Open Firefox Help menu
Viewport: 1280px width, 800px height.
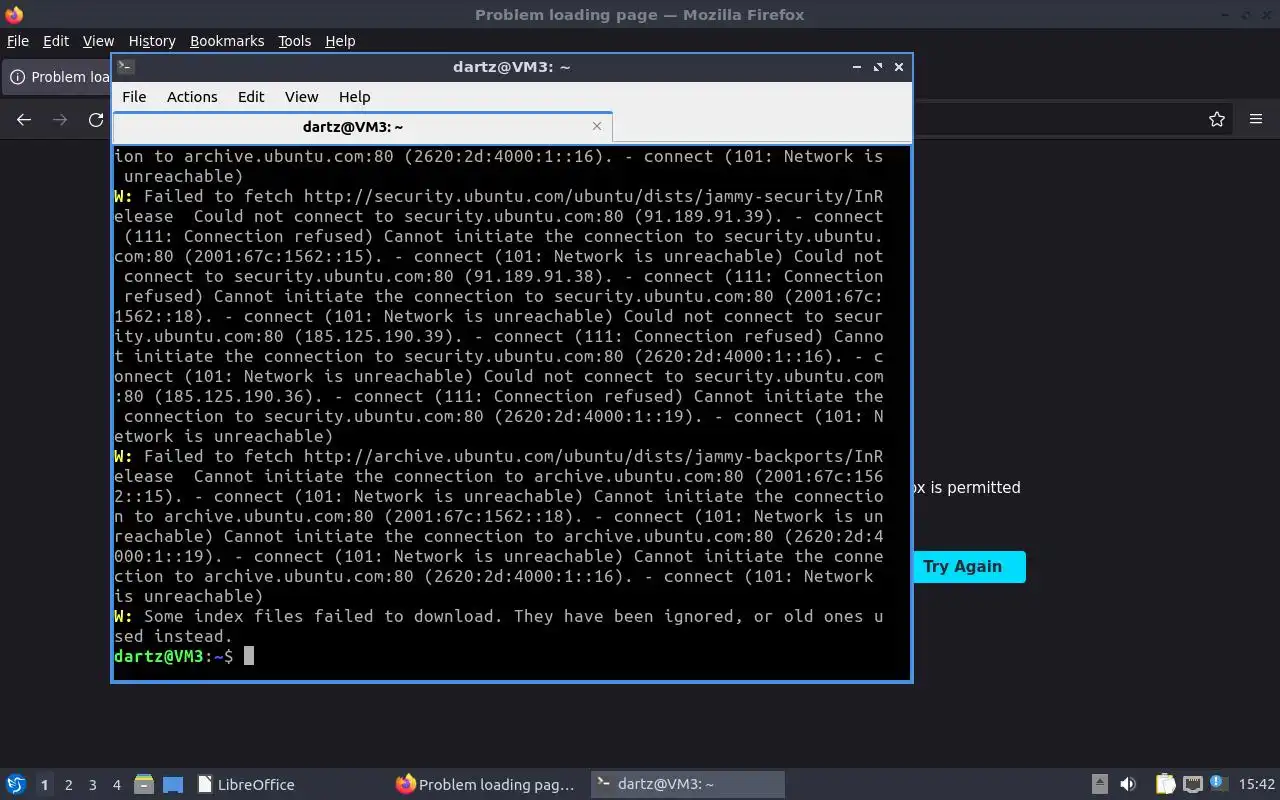pyautogui.click(x=340, y=41)
